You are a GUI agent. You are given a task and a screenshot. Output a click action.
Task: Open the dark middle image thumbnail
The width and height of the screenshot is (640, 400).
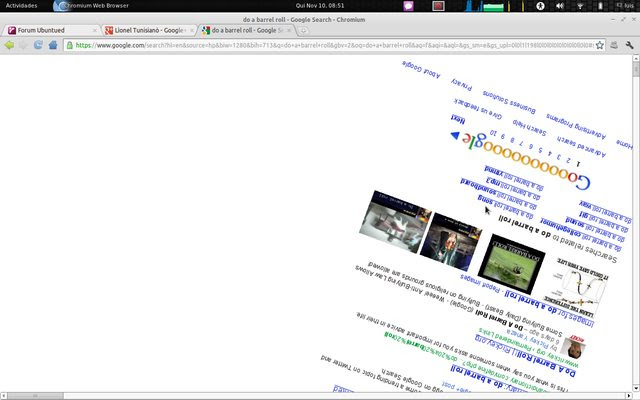tap(451, 242)
